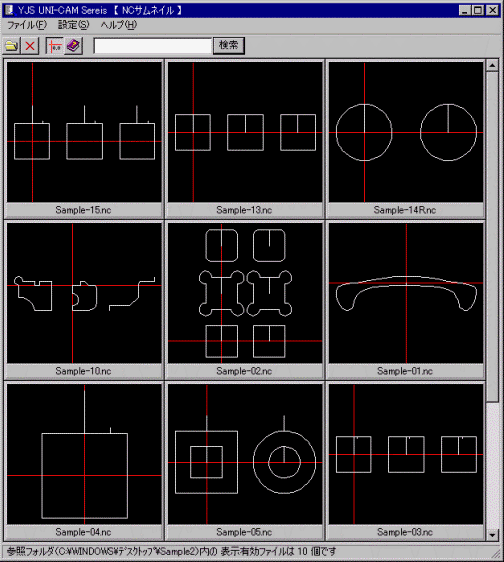Open the 設定(S) menu
Viewport: 504px width, 562px height.
(73, 25)
